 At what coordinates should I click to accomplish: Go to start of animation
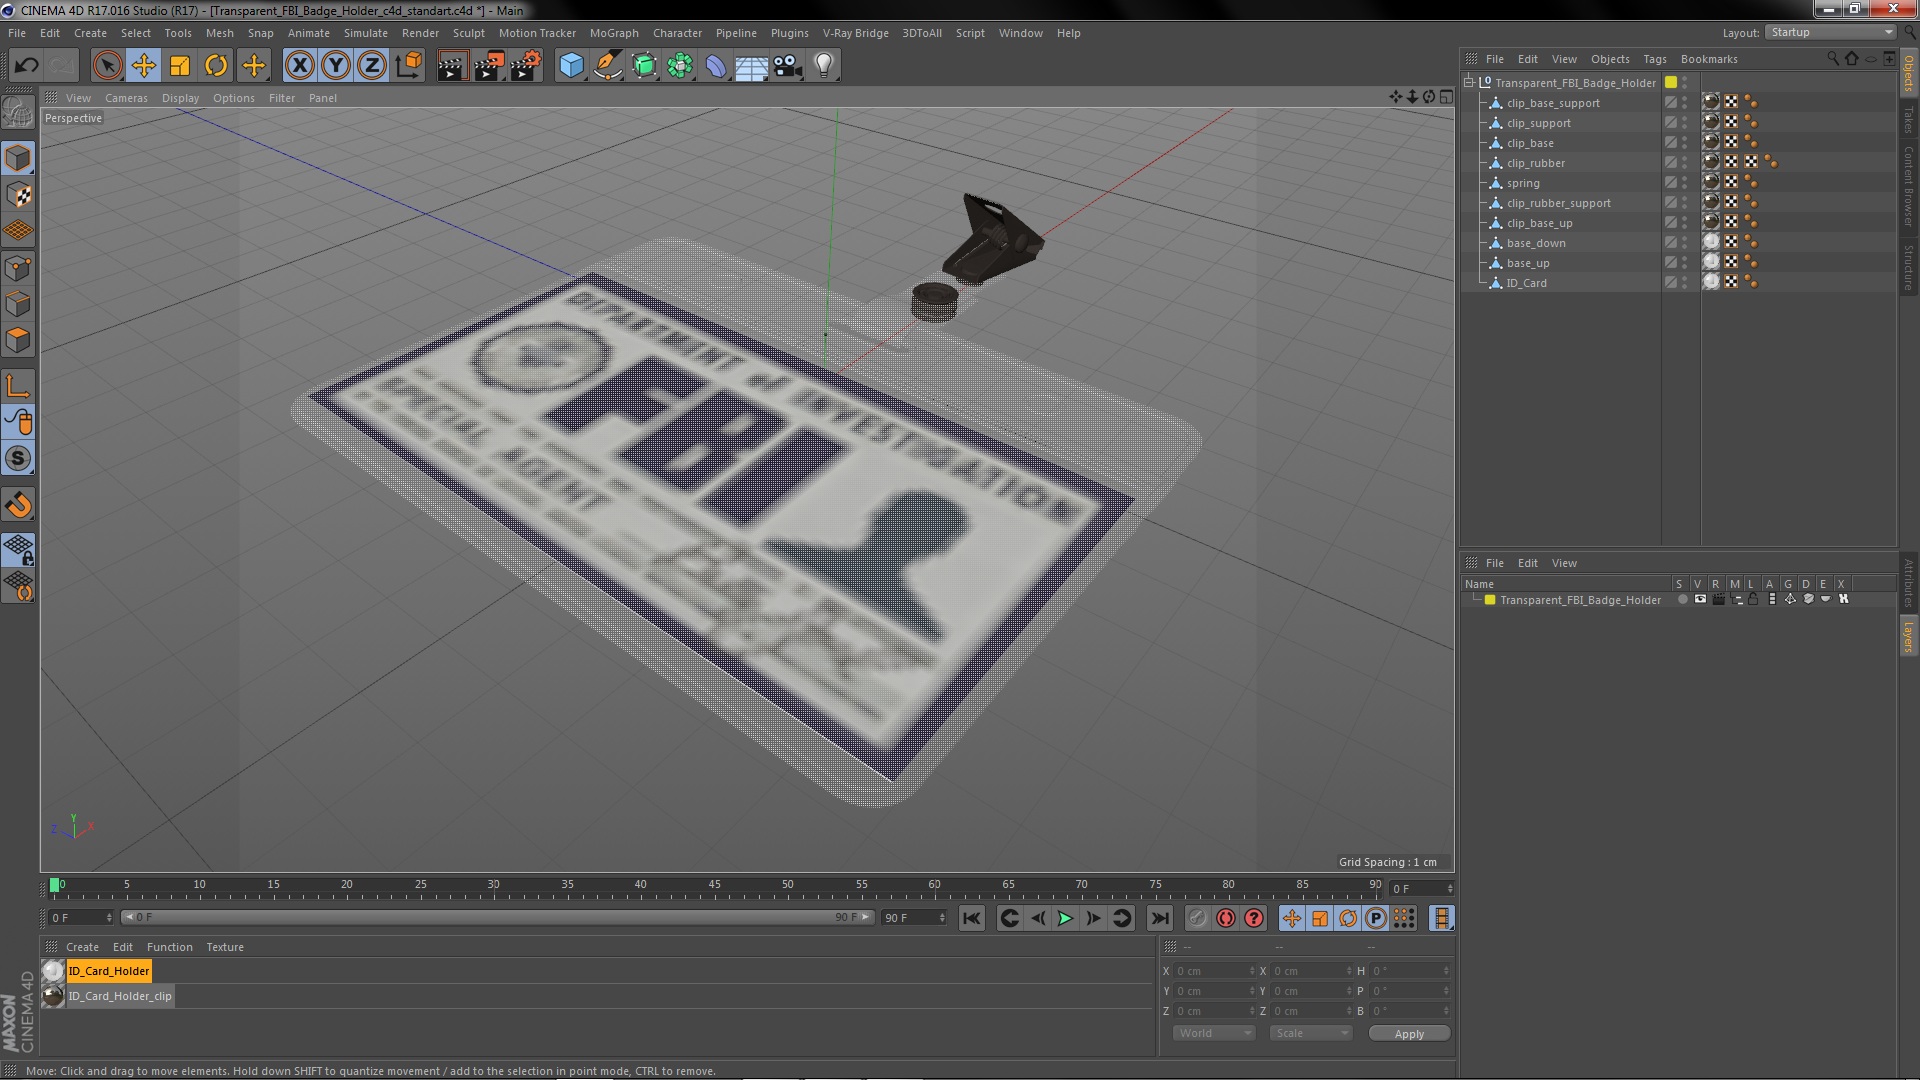pyautogui.click(x=971, y=918)
